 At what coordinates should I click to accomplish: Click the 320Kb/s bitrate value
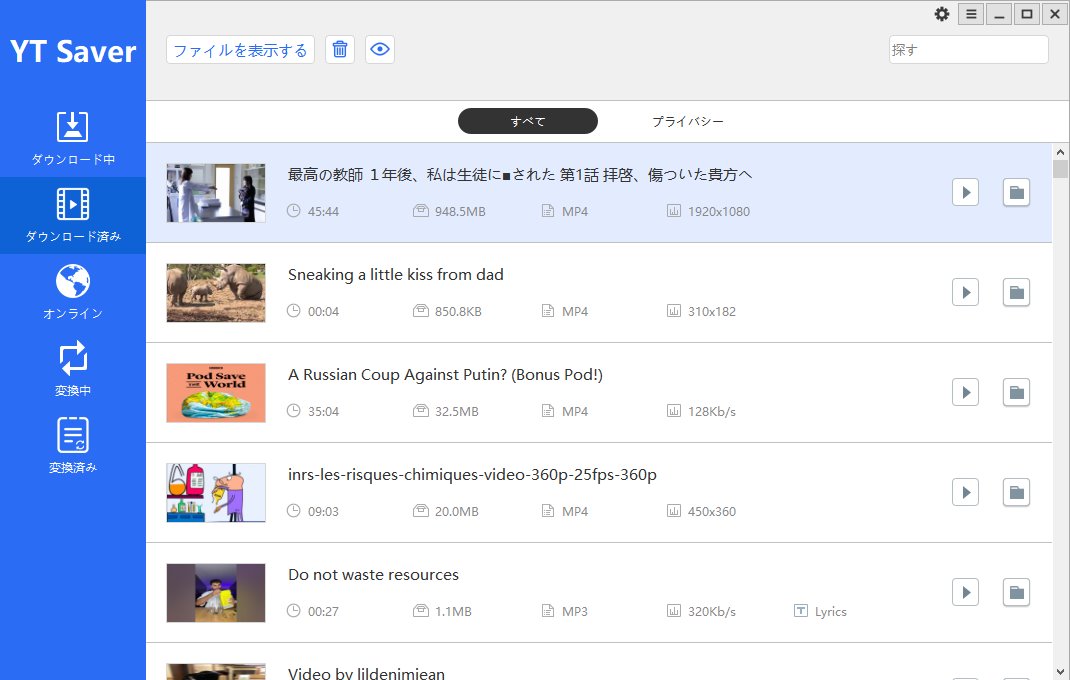pos(712,611)
